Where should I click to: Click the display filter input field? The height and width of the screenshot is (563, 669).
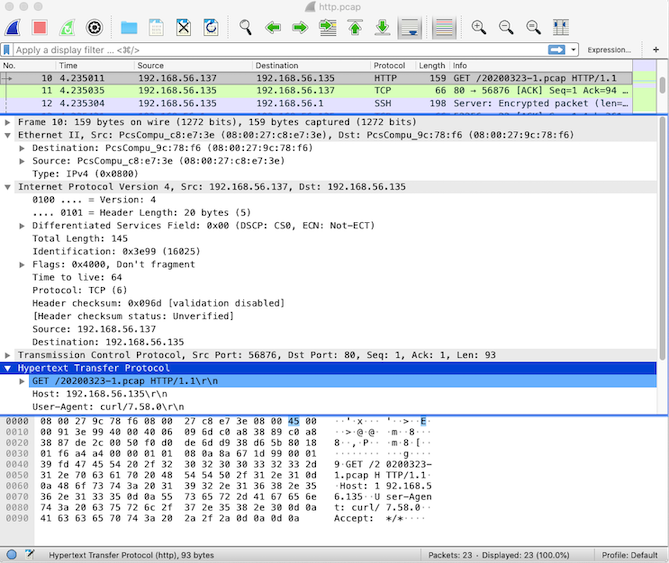coord(281,50)
